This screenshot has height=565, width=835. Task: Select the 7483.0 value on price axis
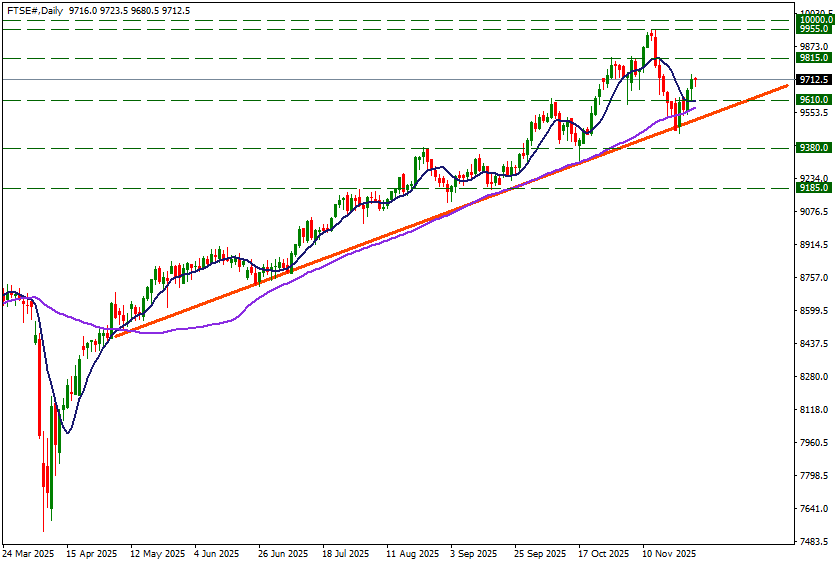tap(815, 542)
